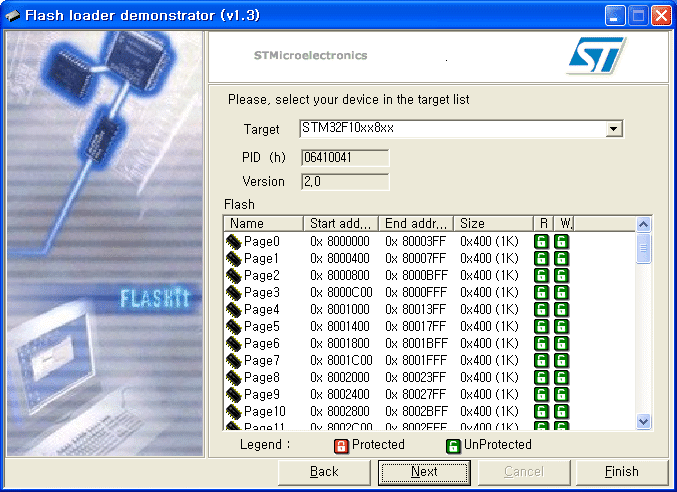Viewport: 677px width, 492px height.
Task: Select start address 0x 8000000
Action: (x=340, y=241)
